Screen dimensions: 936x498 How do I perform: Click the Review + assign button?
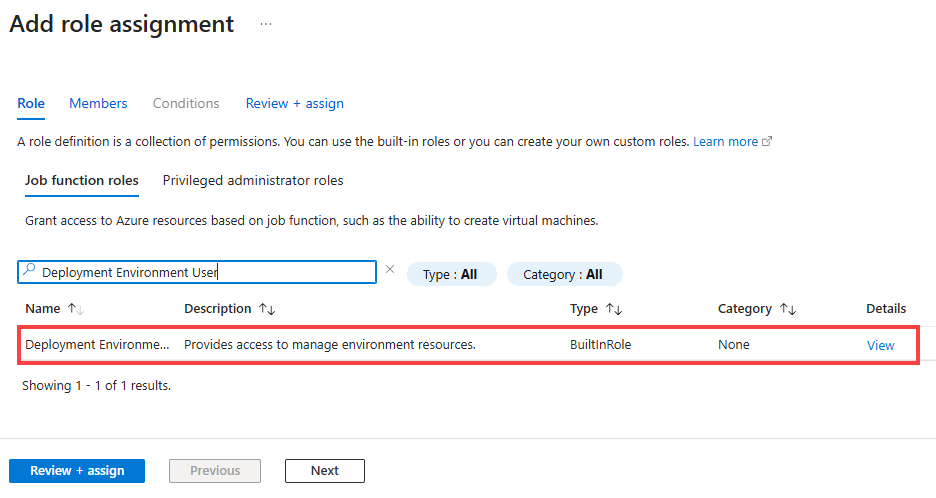coord(77,471)
